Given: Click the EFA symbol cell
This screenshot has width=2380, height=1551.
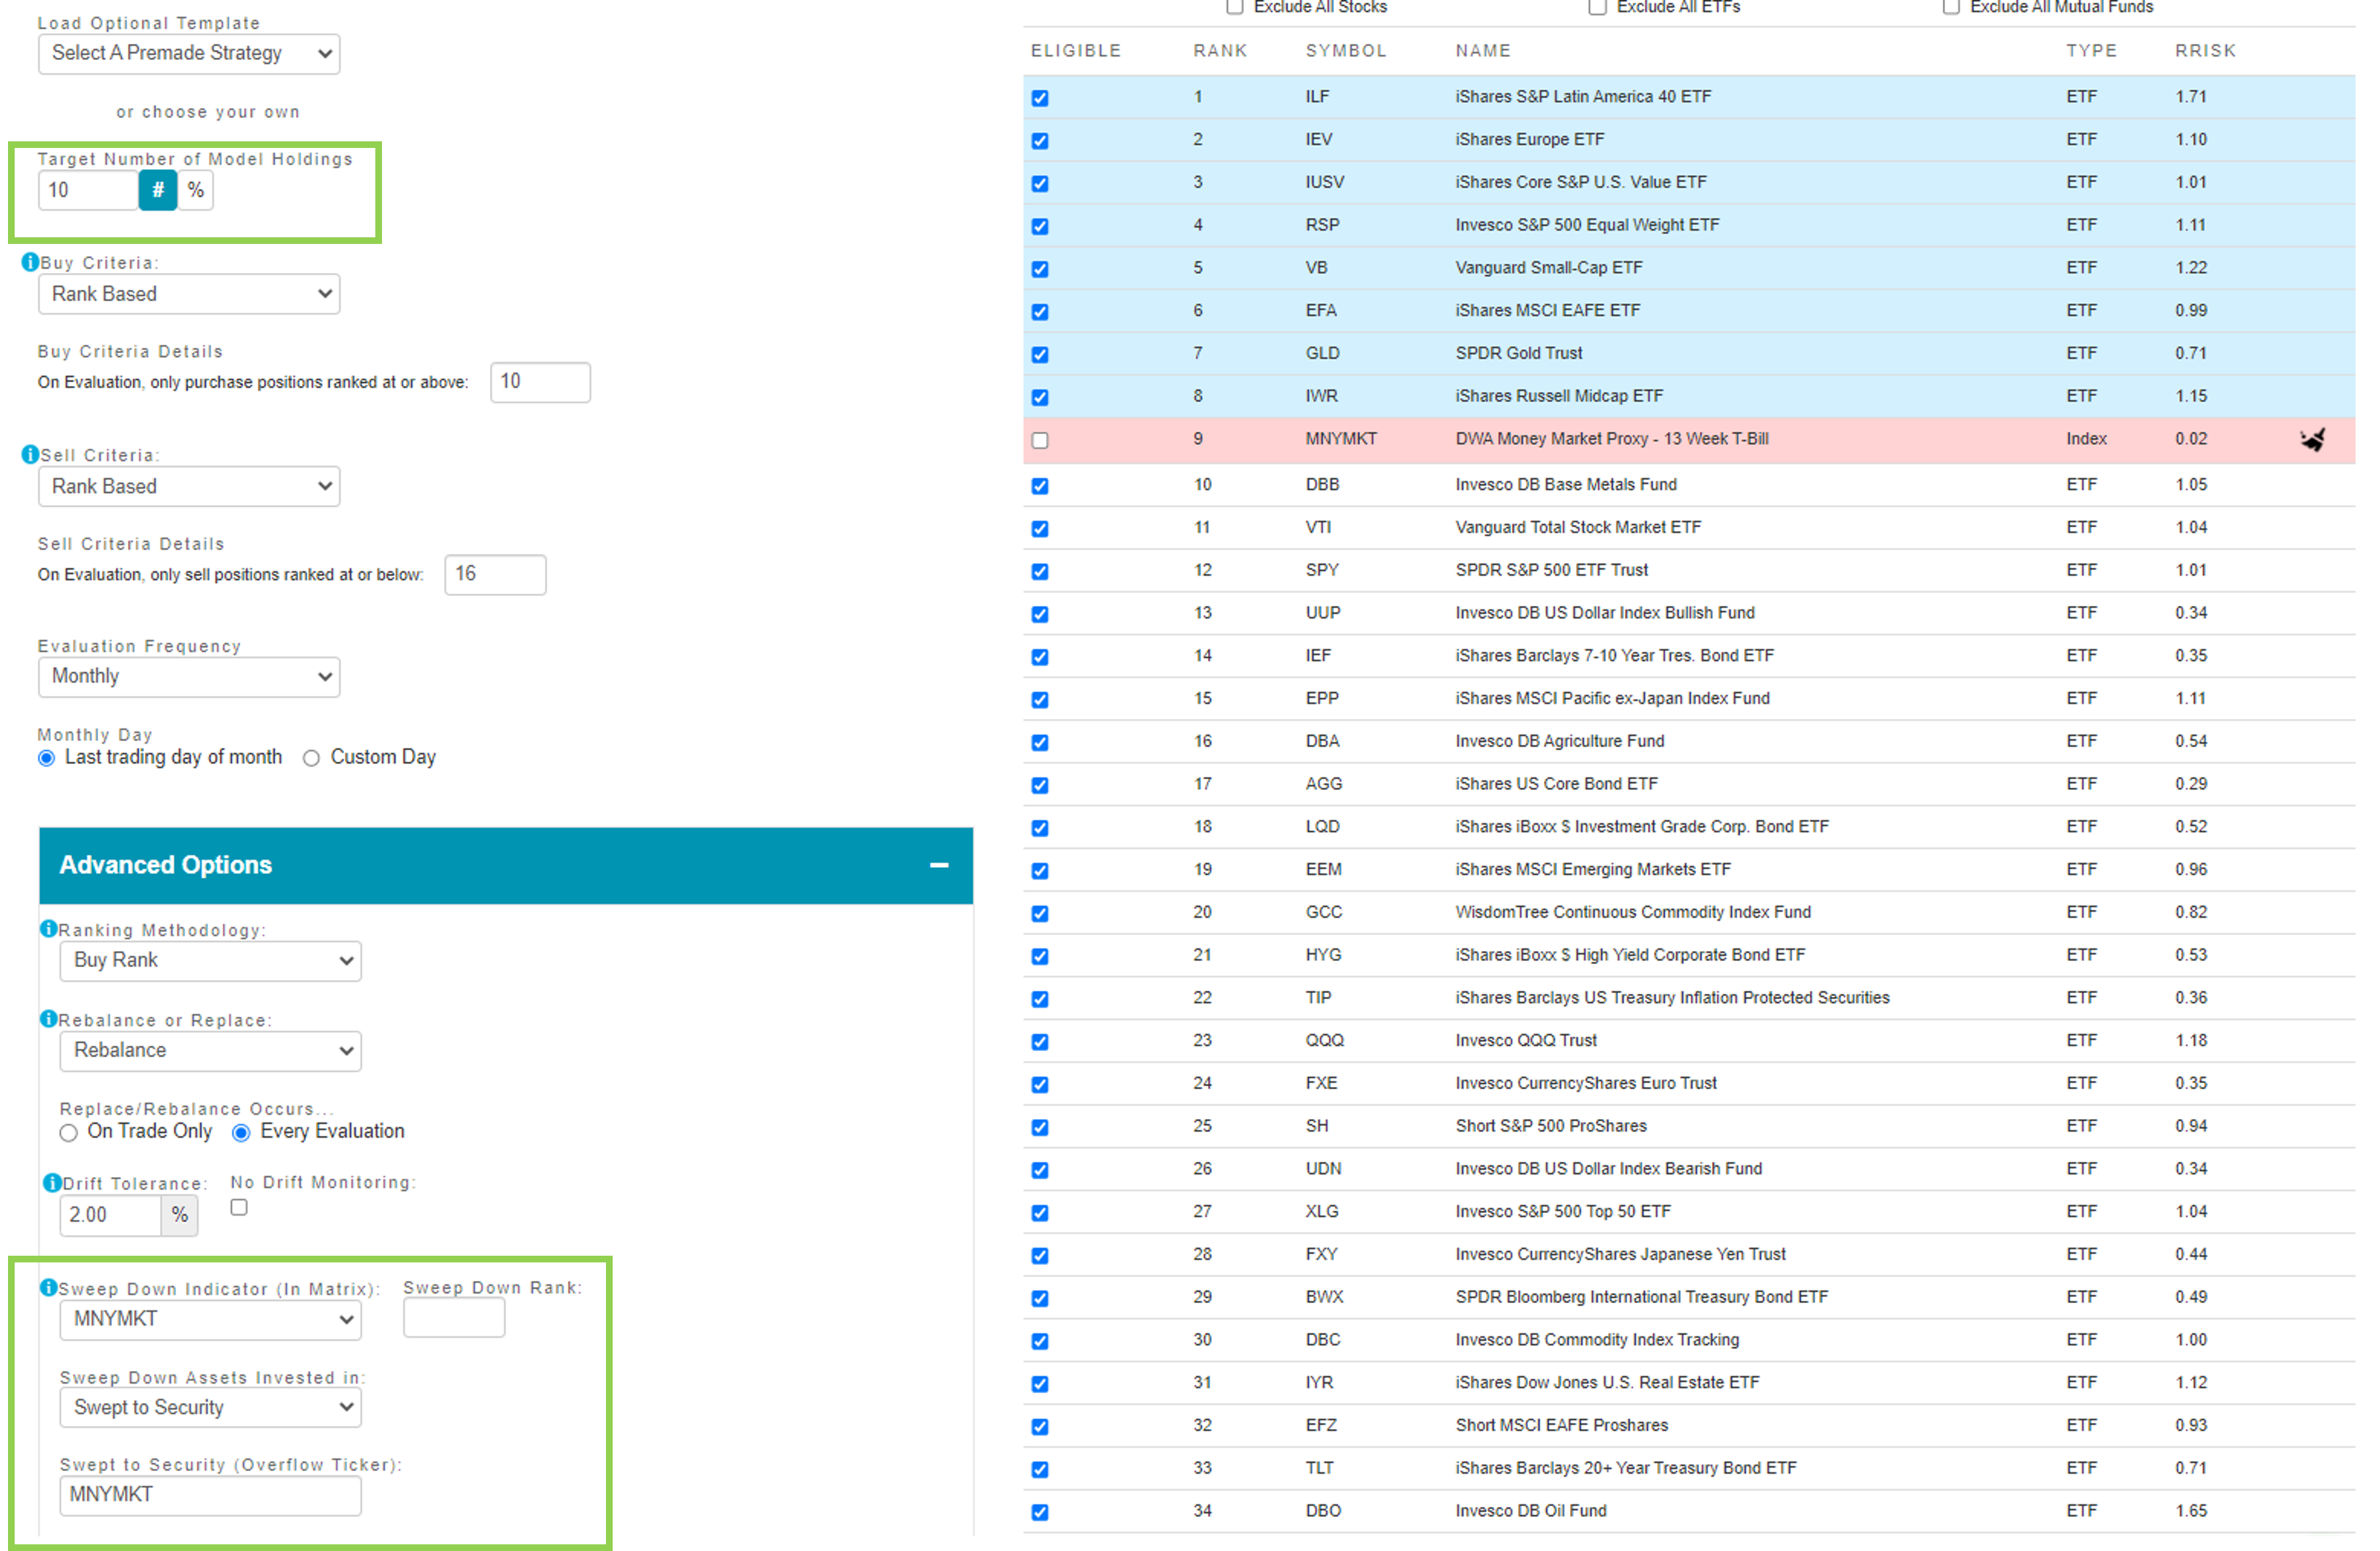Looking at the screenshot, I should [x=1321, y=311].
